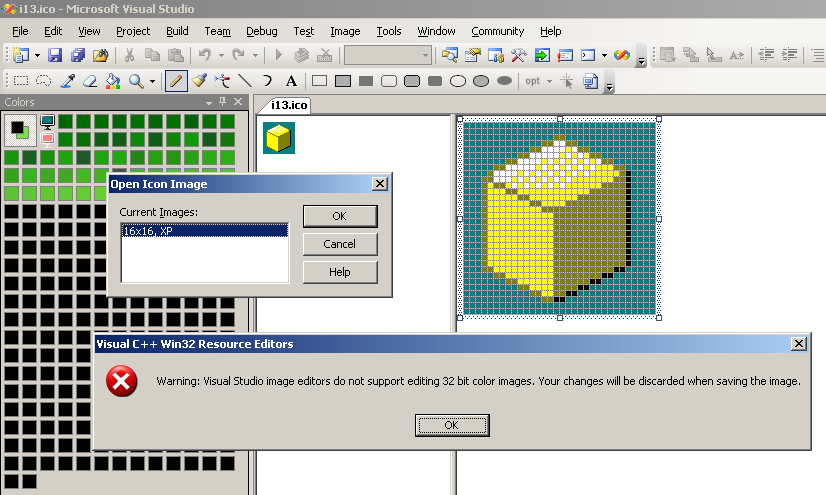Select the screen color monitor swatch
Image resolution: width=826 pixels, height=495 pixels.
click(x=47, y=122)
